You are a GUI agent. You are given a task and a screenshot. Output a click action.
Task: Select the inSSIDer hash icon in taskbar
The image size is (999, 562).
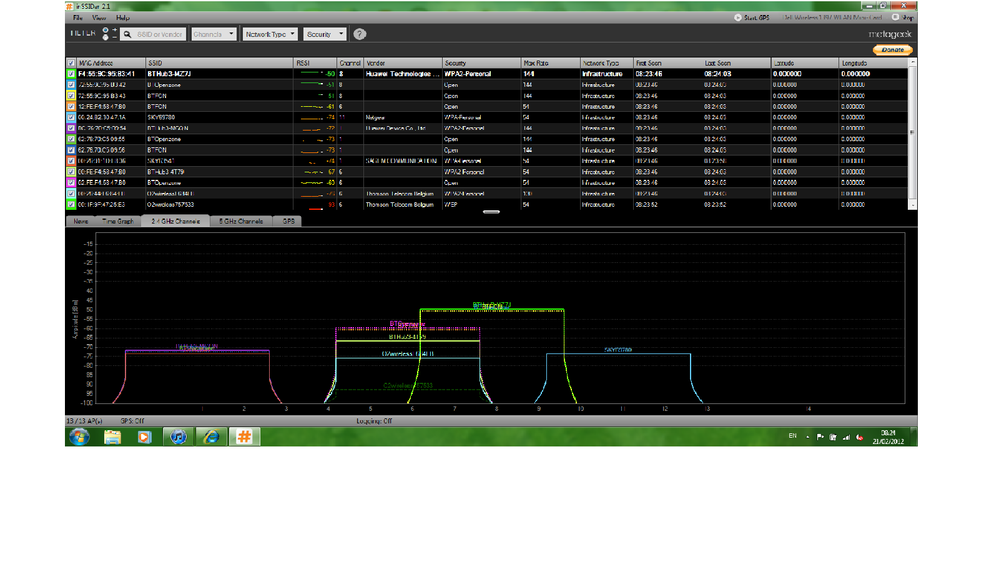tap(244, 436)
